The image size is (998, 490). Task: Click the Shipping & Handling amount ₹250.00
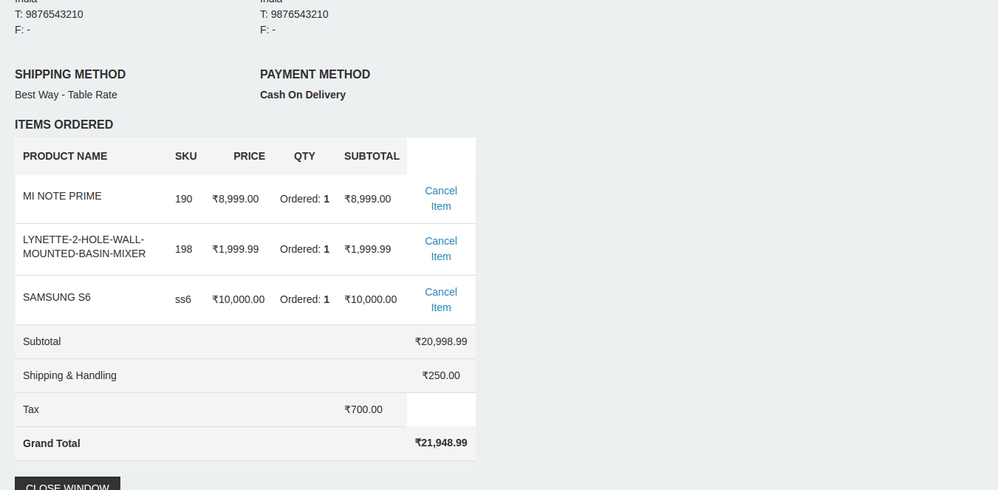click(440, 375)
